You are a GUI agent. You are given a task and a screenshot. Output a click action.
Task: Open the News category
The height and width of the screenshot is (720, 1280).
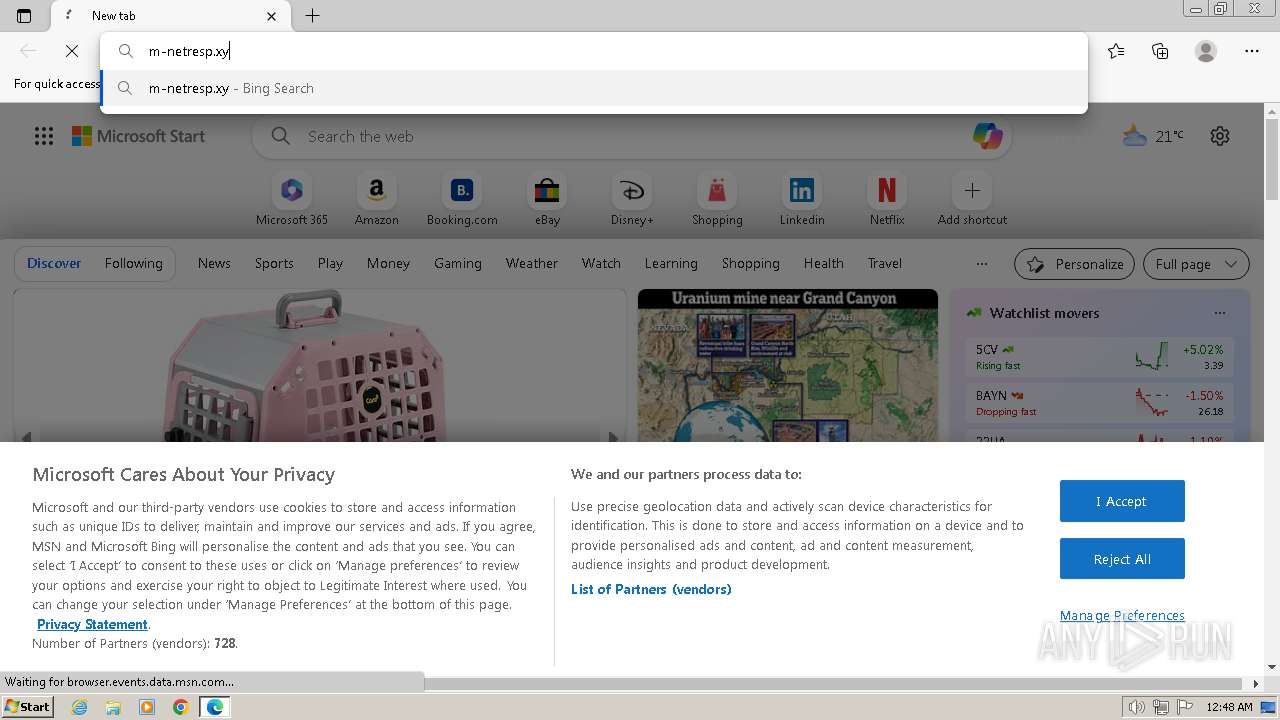pos(214,263)
